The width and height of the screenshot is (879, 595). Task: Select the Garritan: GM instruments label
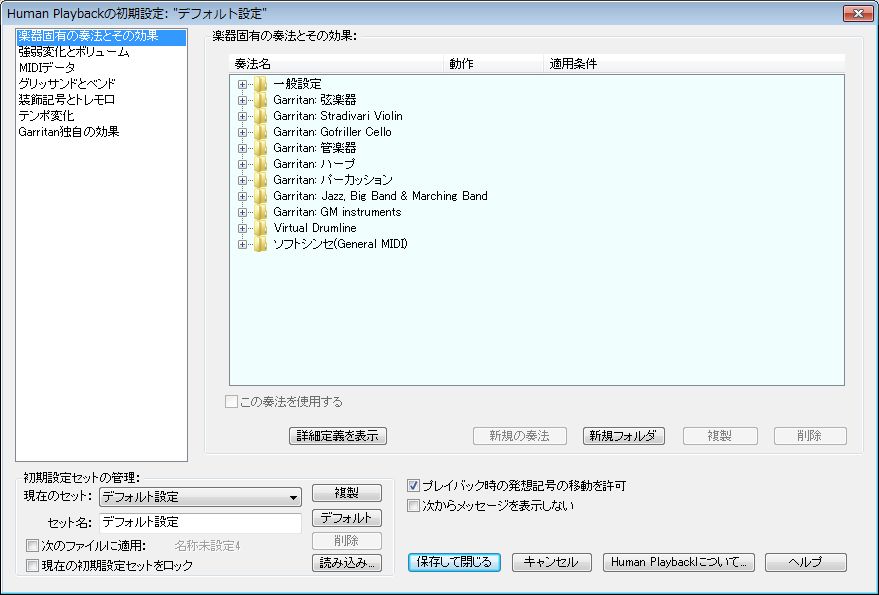tap(337, 212)
